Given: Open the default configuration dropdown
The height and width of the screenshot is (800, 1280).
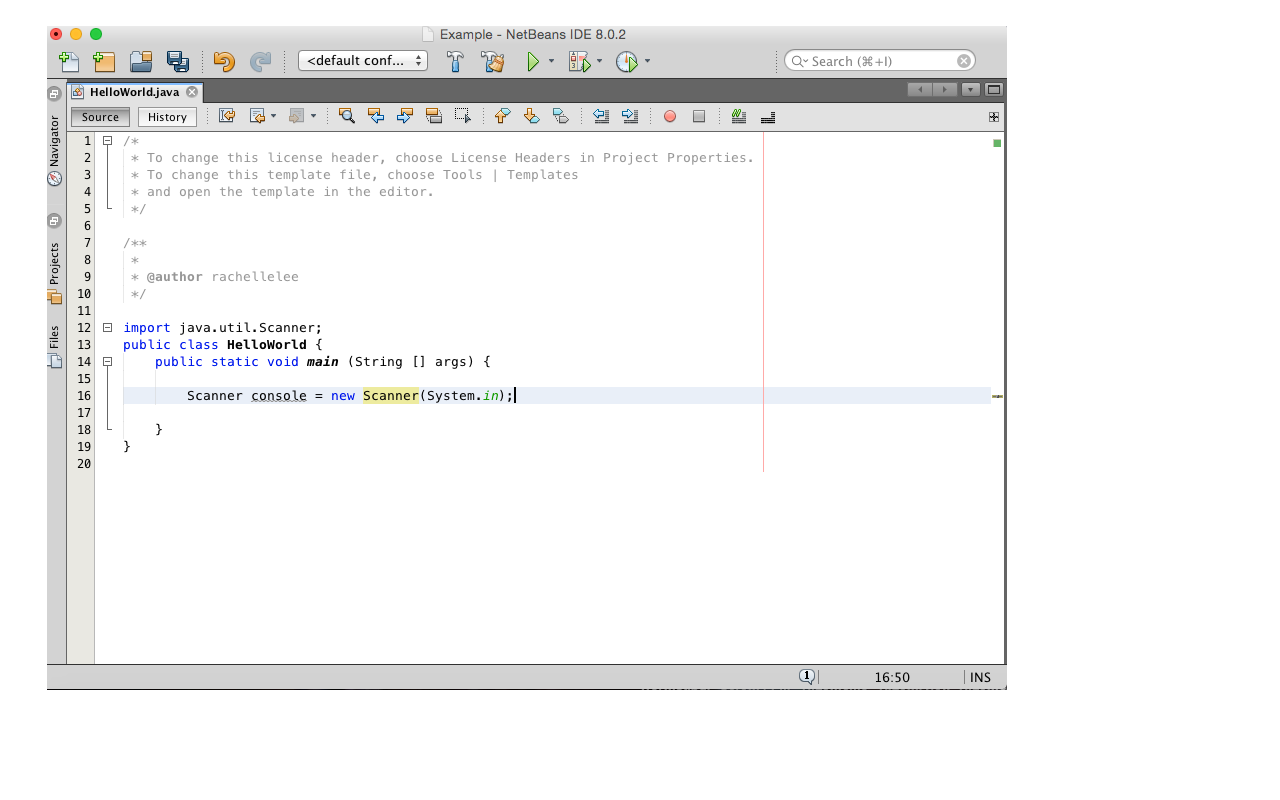Looking at the screenshot, I should [x=362, y=60].
